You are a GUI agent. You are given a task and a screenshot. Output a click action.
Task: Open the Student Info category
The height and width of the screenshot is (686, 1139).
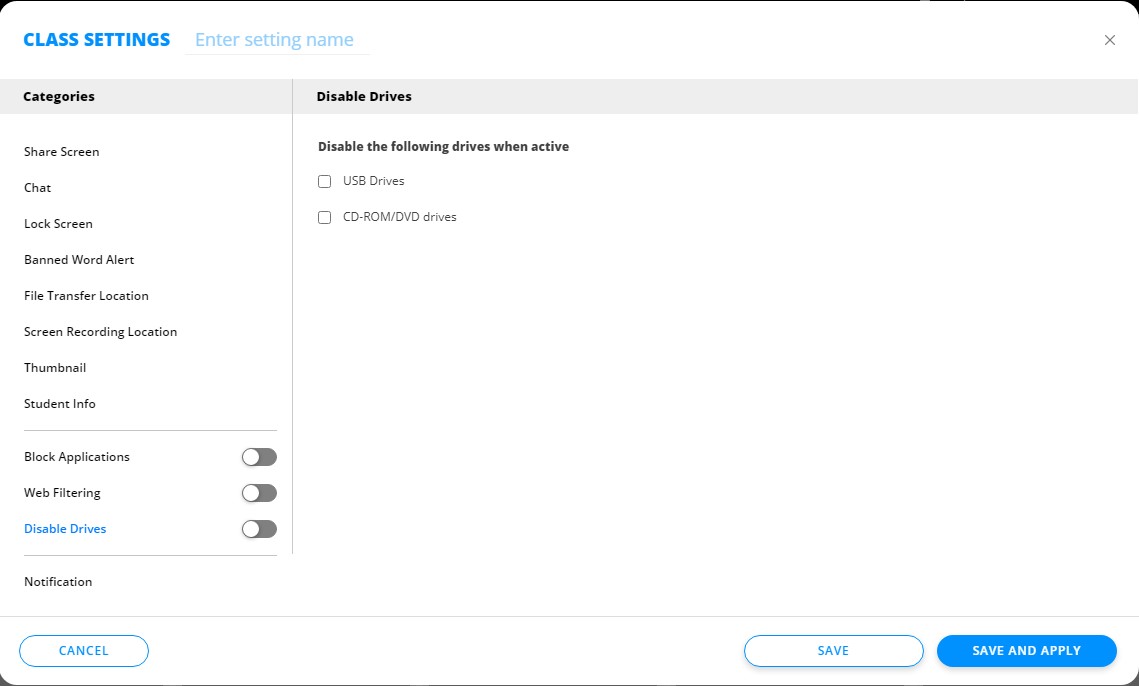coord(60,404)
